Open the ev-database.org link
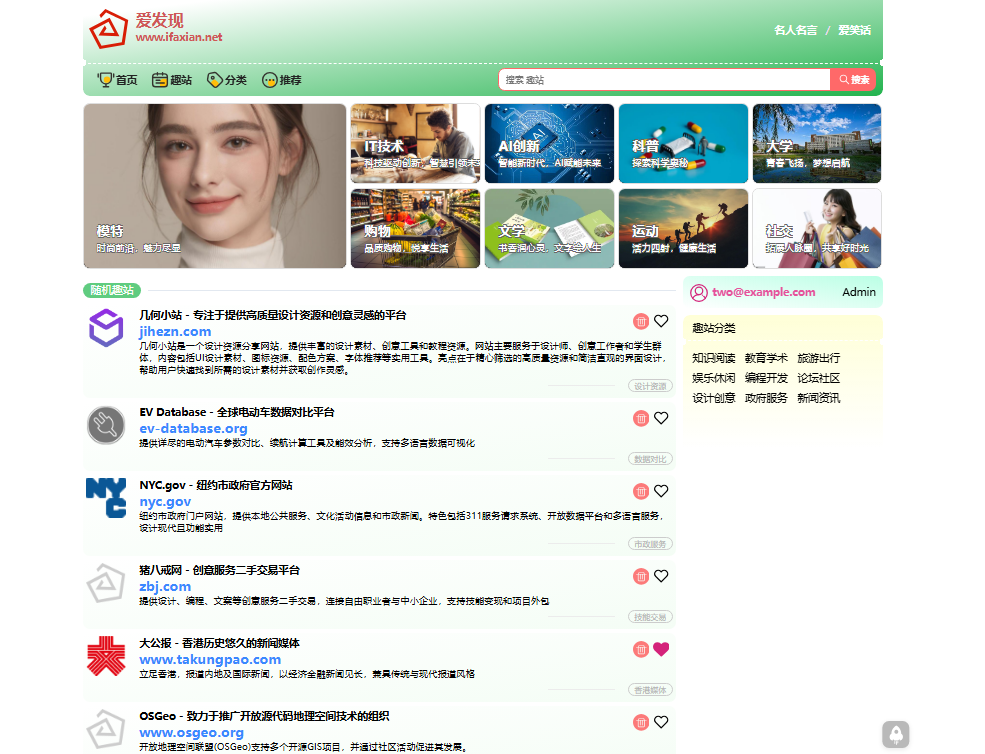The image size is (985, 754). point(193,428)
